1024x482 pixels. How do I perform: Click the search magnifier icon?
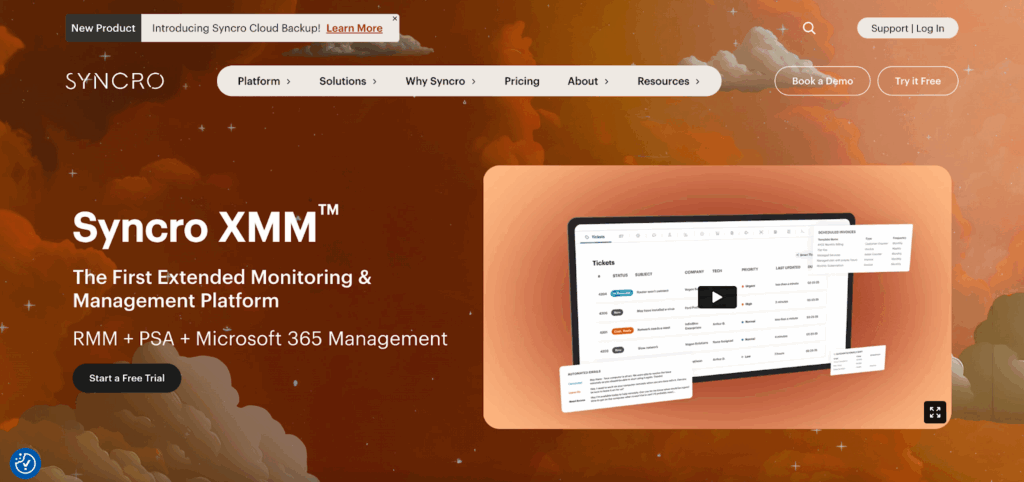coord(809,28)
